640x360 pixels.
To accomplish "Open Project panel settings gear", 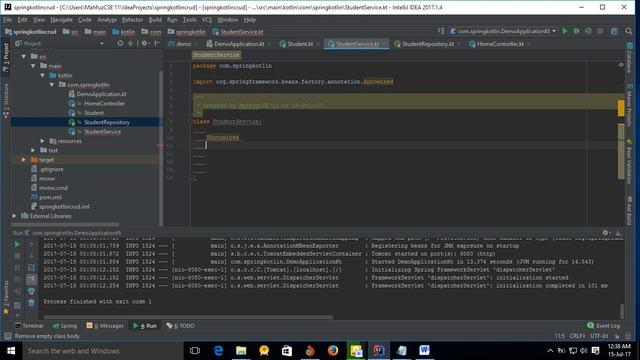I will 144,43.
